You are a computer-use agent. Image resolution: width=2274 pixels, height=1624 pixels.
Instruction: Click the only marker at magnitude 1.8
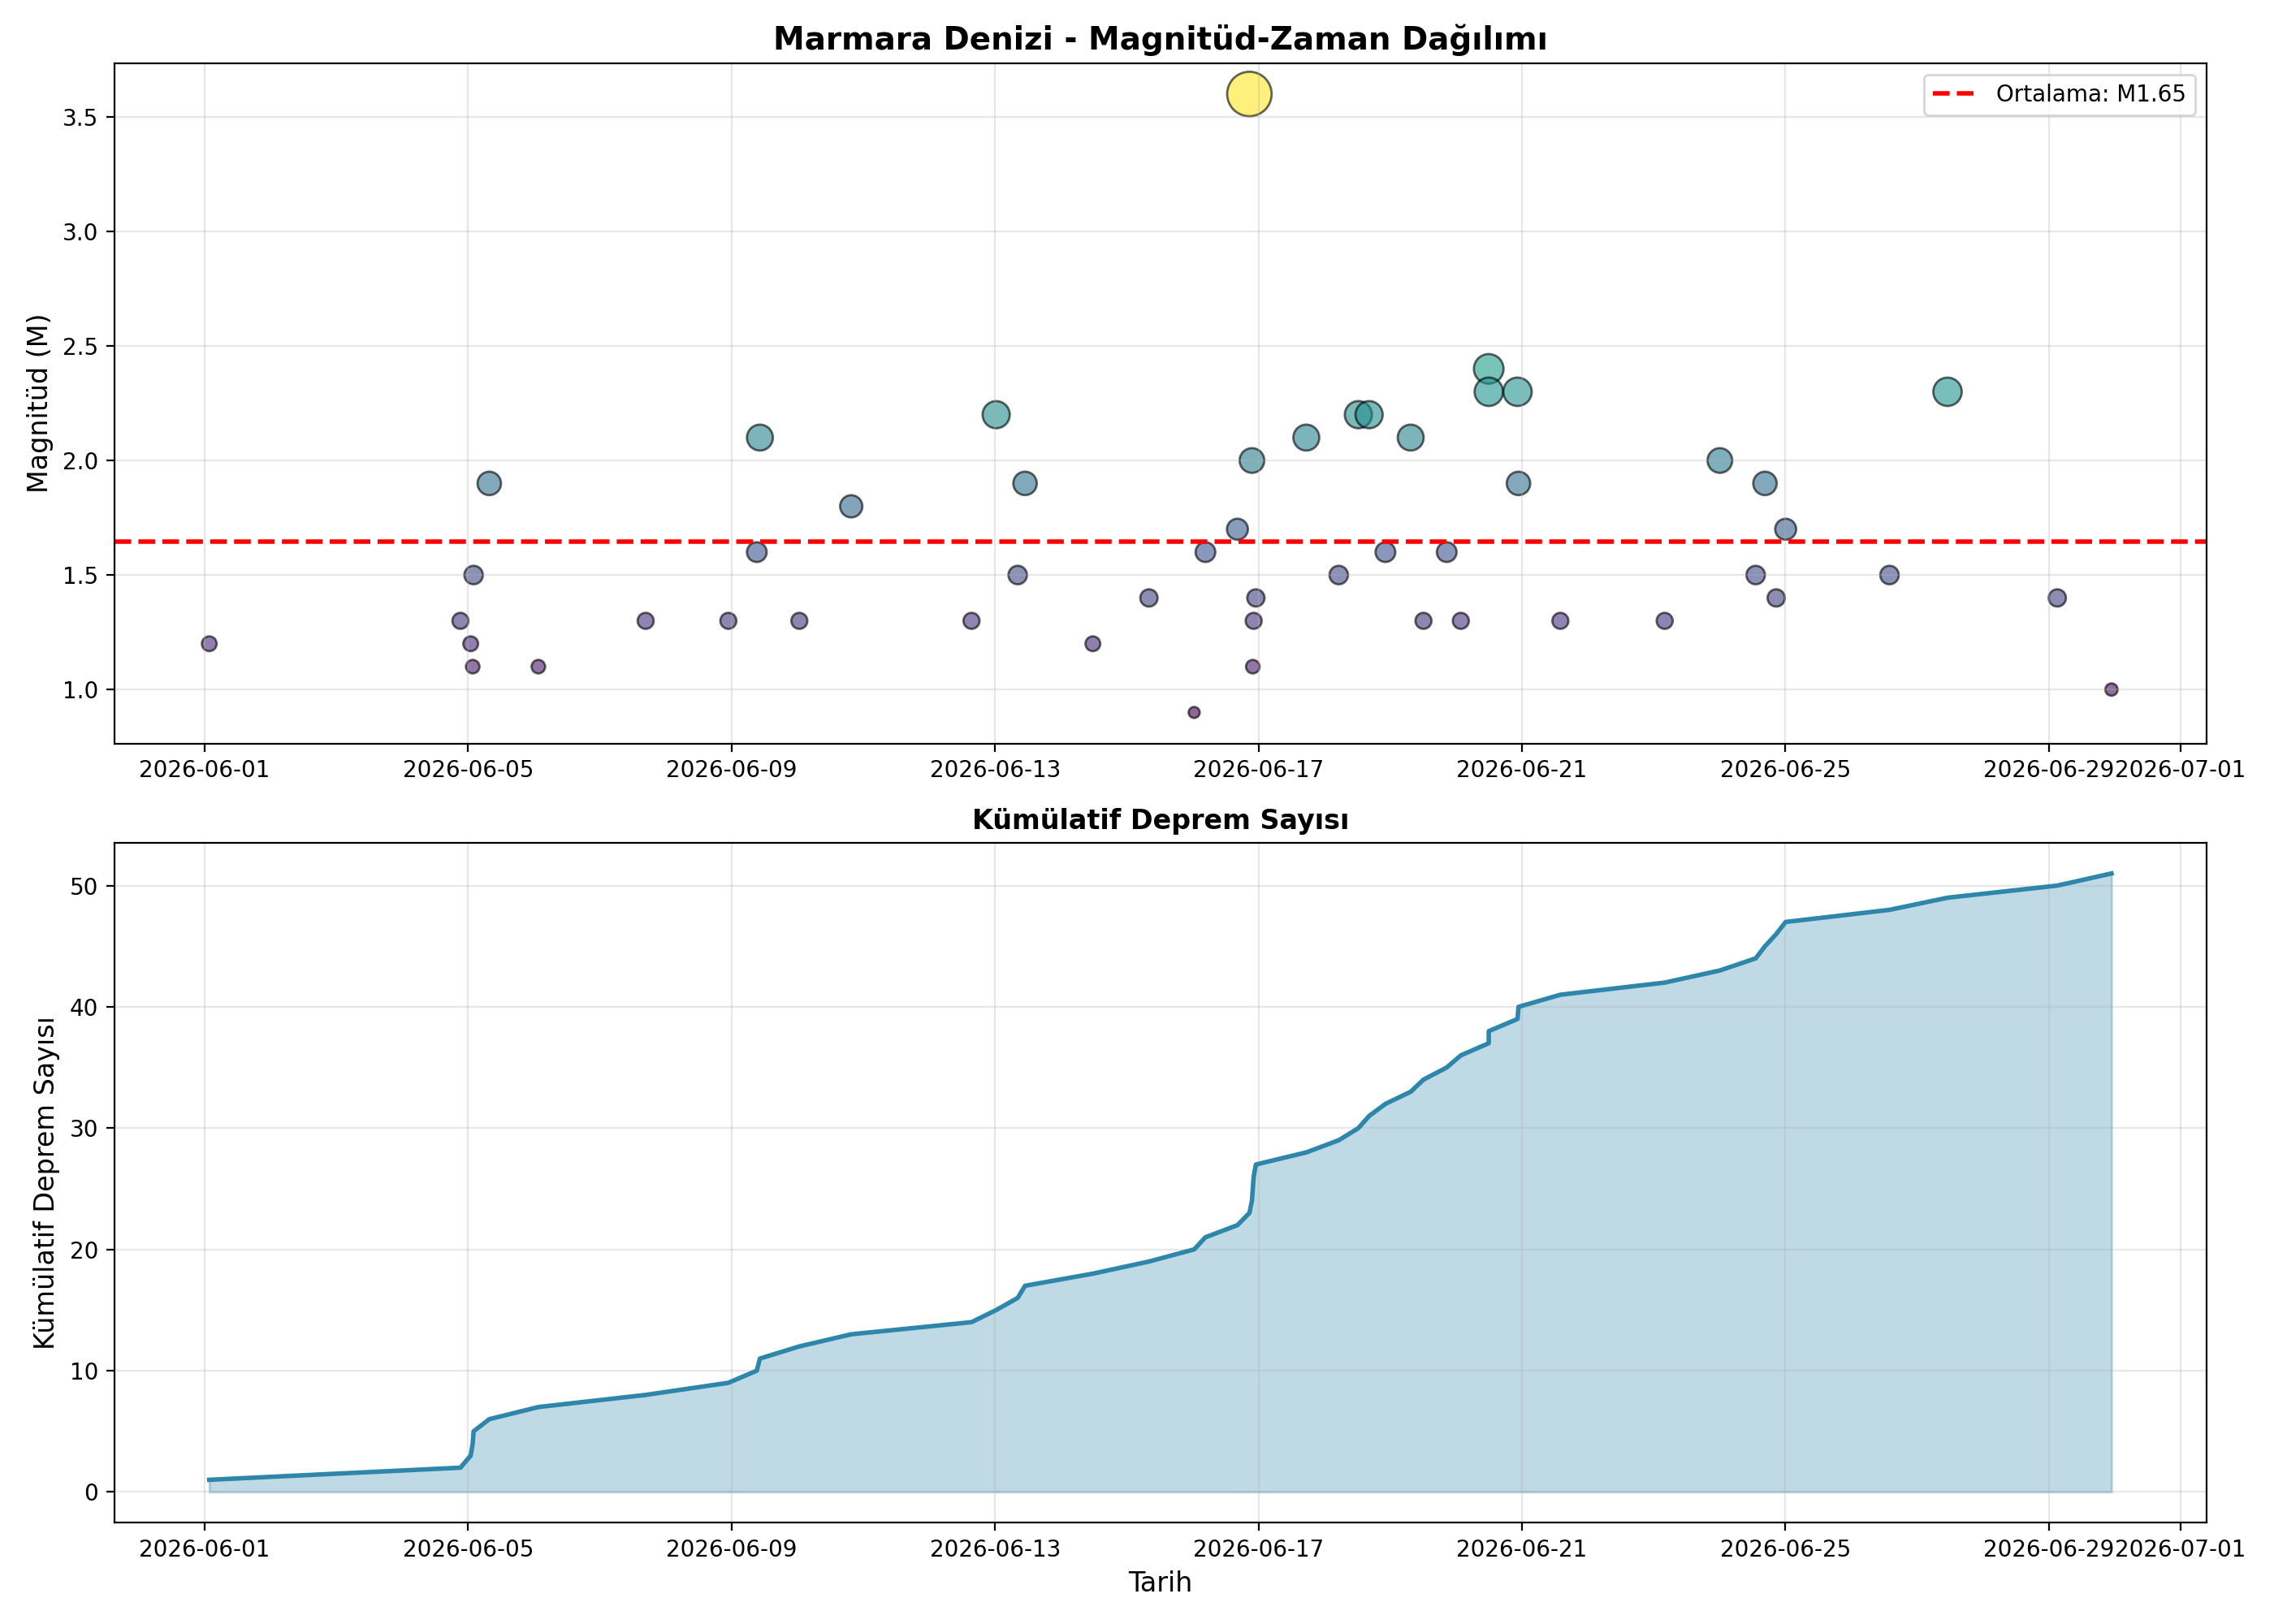[x=851, y=506]
